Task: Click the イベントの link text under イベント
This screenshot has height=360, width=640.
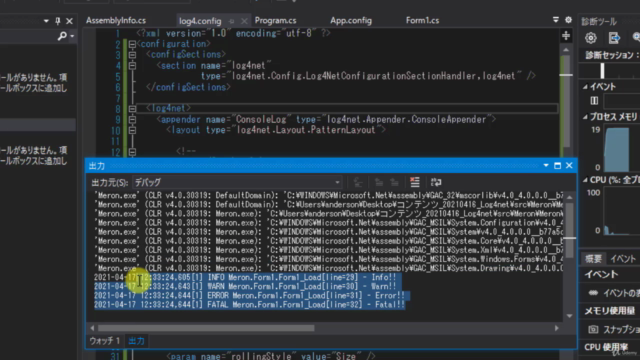Action: click(621, 293)
